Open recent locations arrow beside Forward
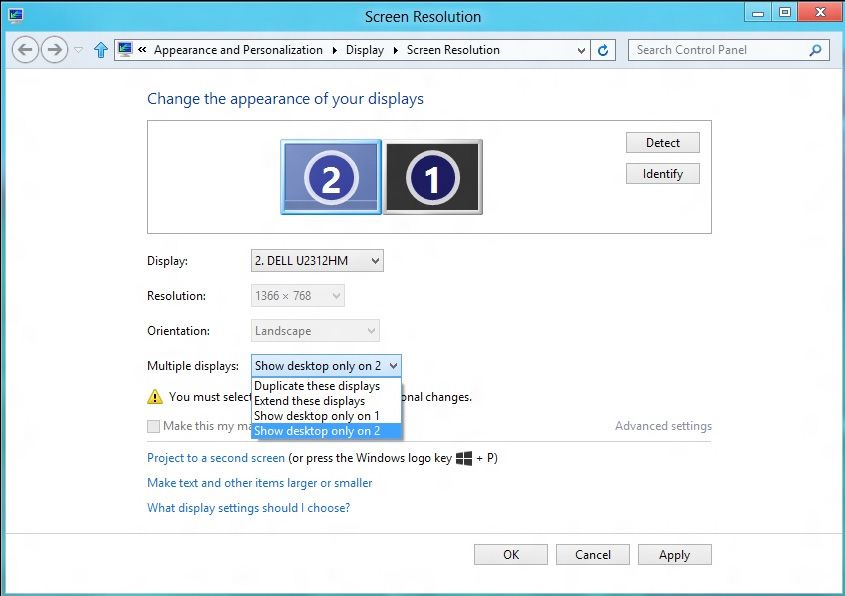Viewport: 845px width, 596px height. [79, 50]
